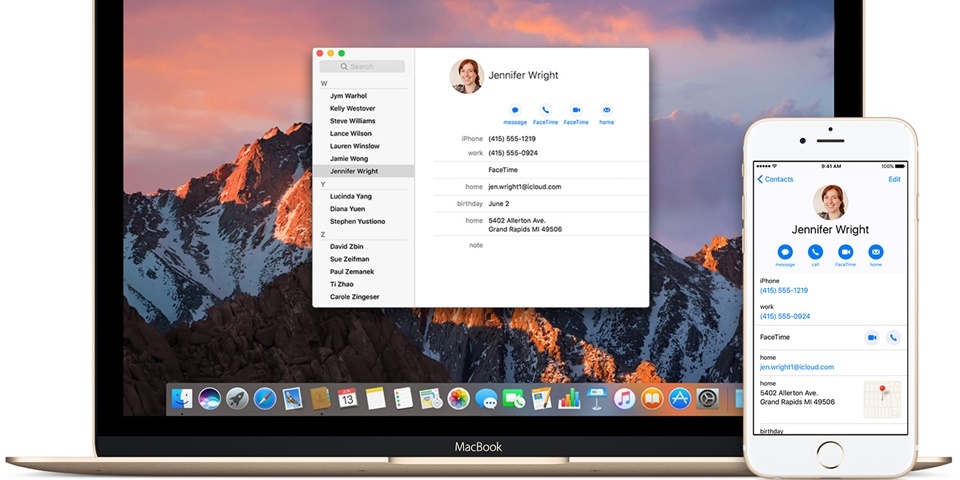Tap home mail button on iPhone contact

point(876,252)
